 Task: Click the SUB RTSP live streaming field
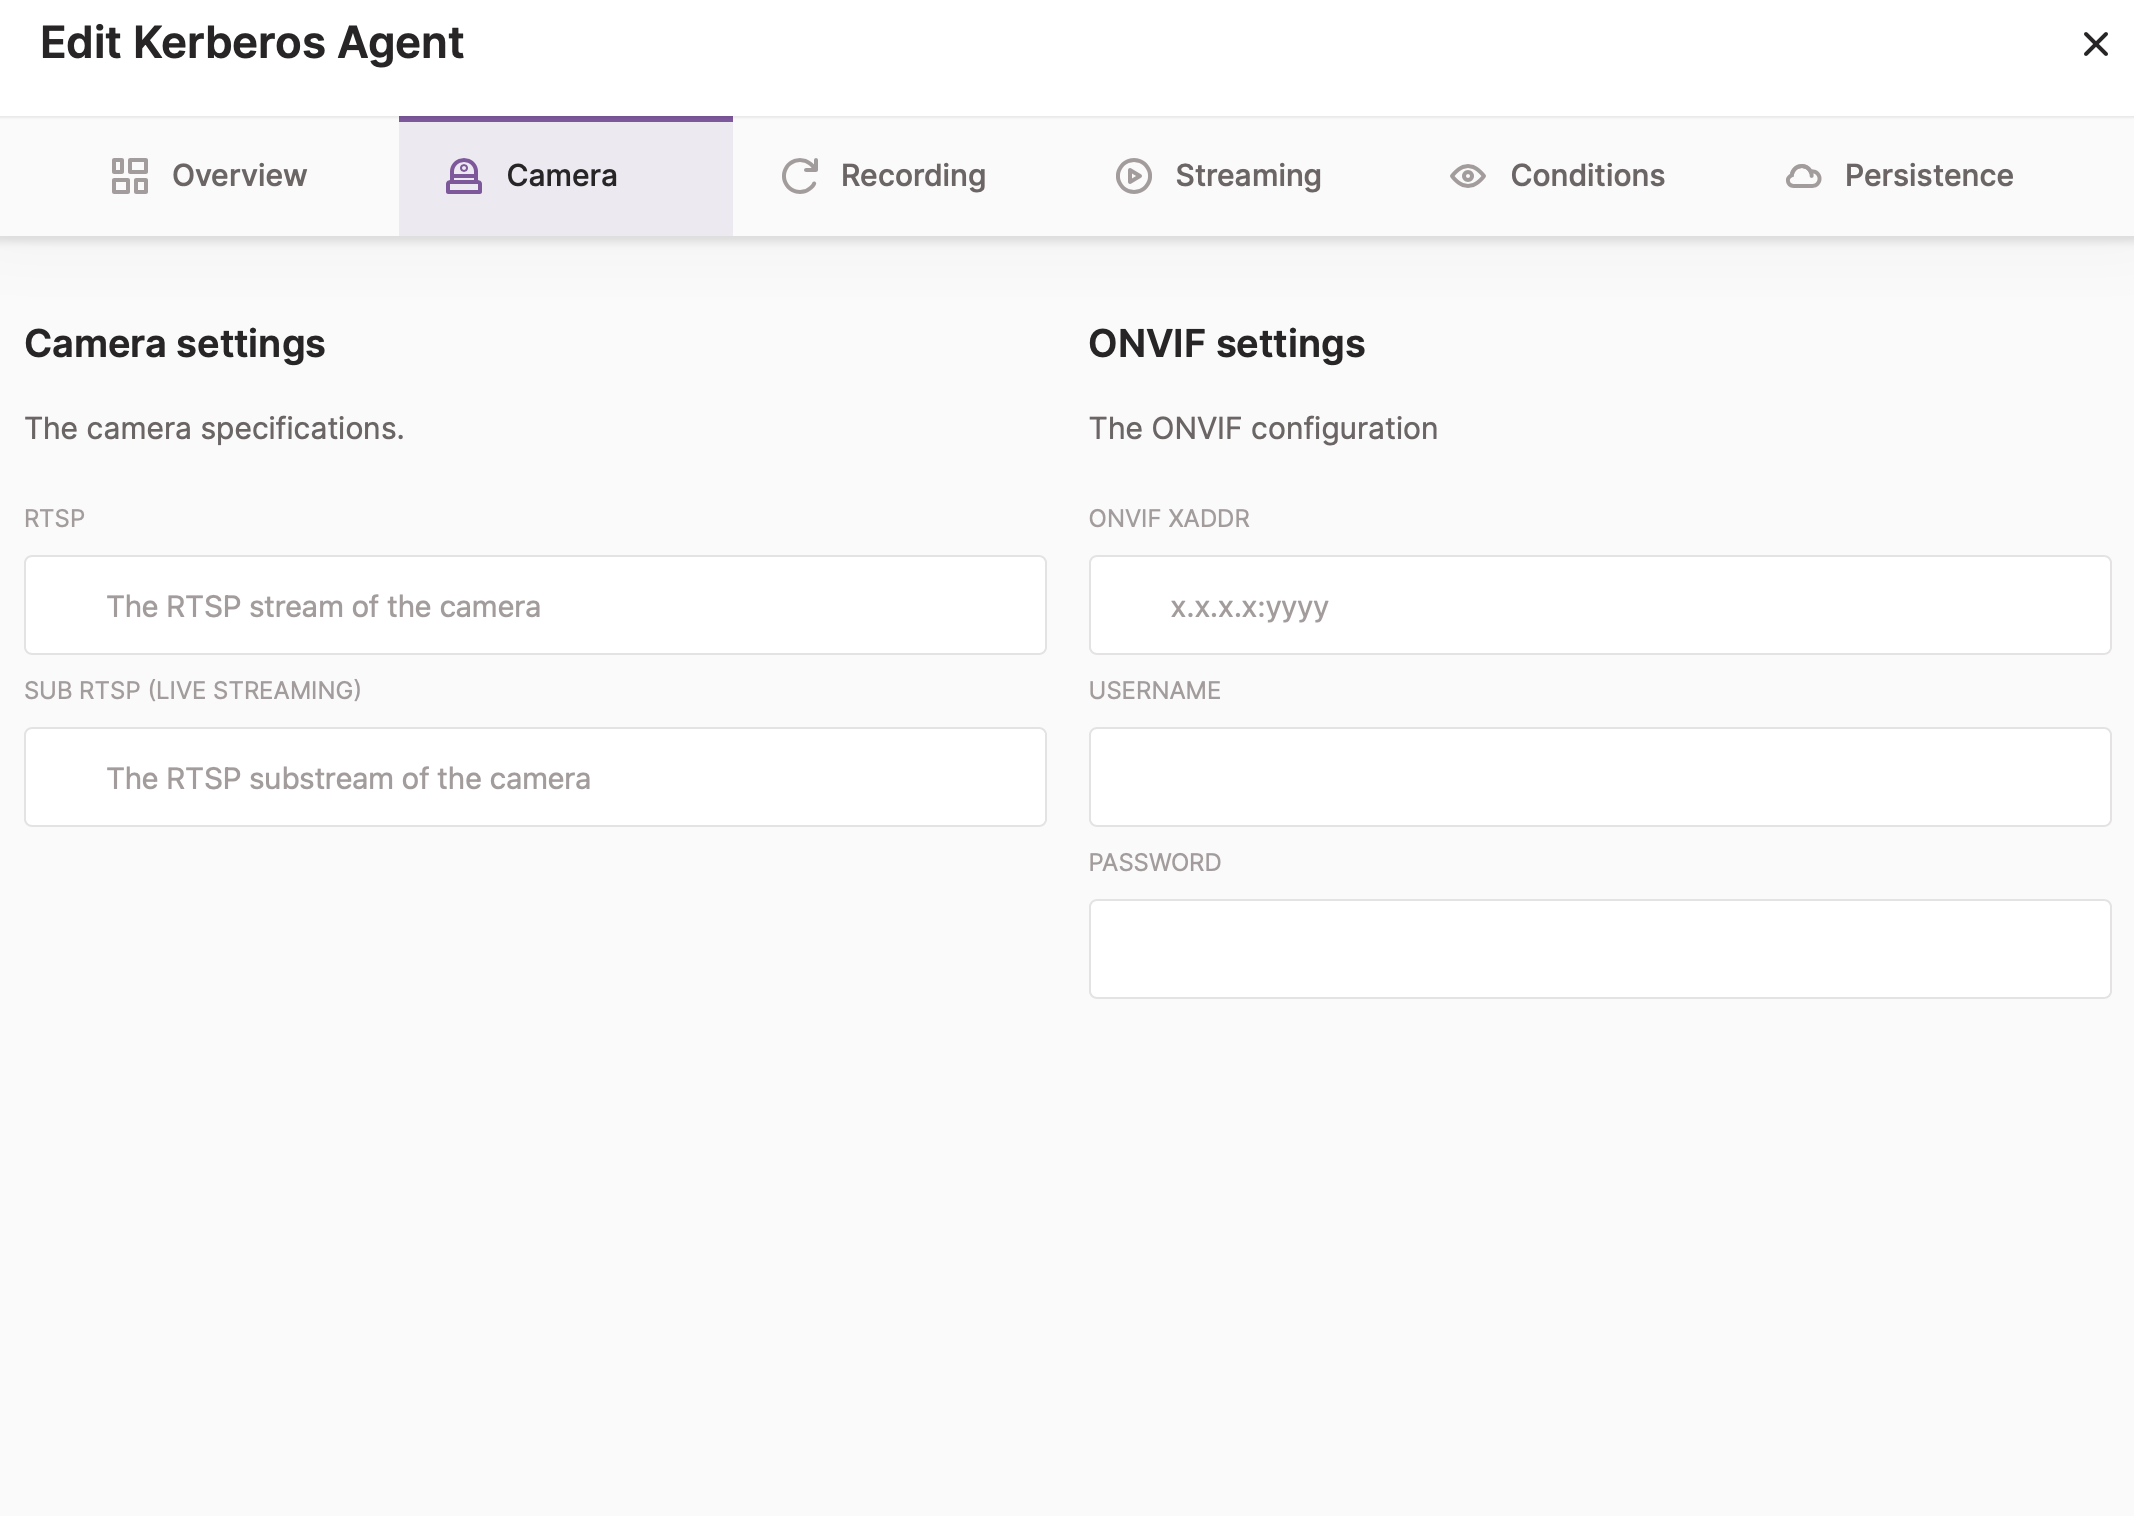coord(535,777)
